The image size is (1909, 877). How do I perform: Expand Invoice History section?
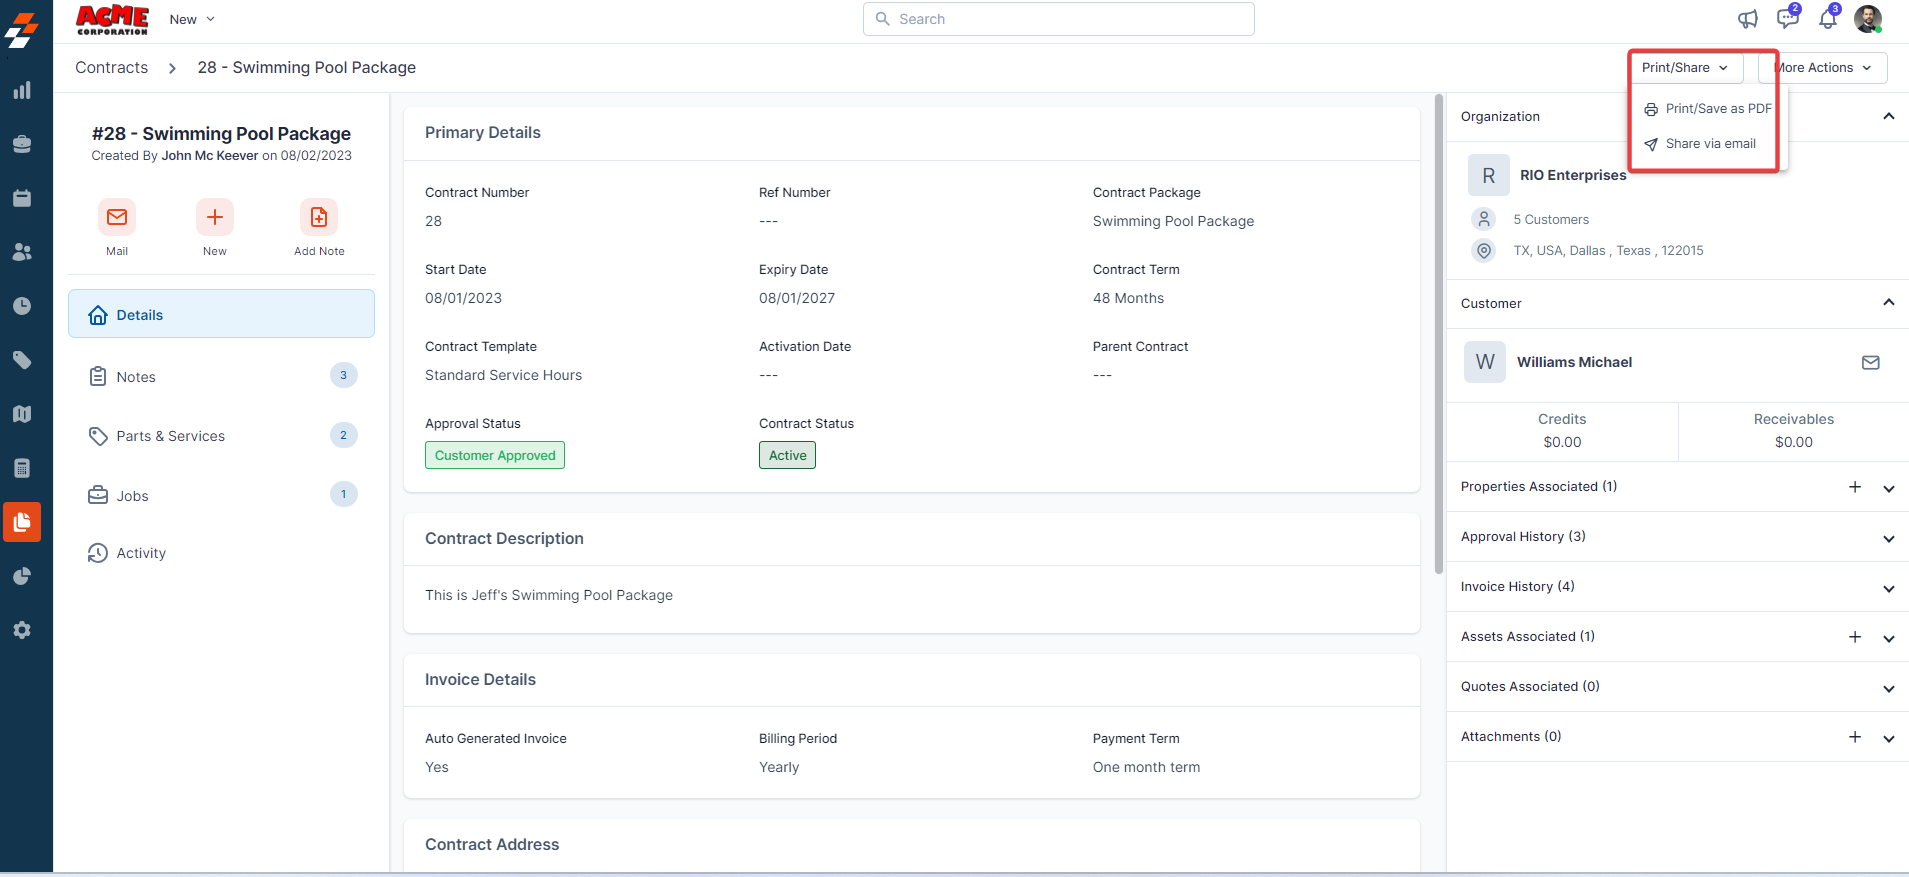[x=1888, y=588]
